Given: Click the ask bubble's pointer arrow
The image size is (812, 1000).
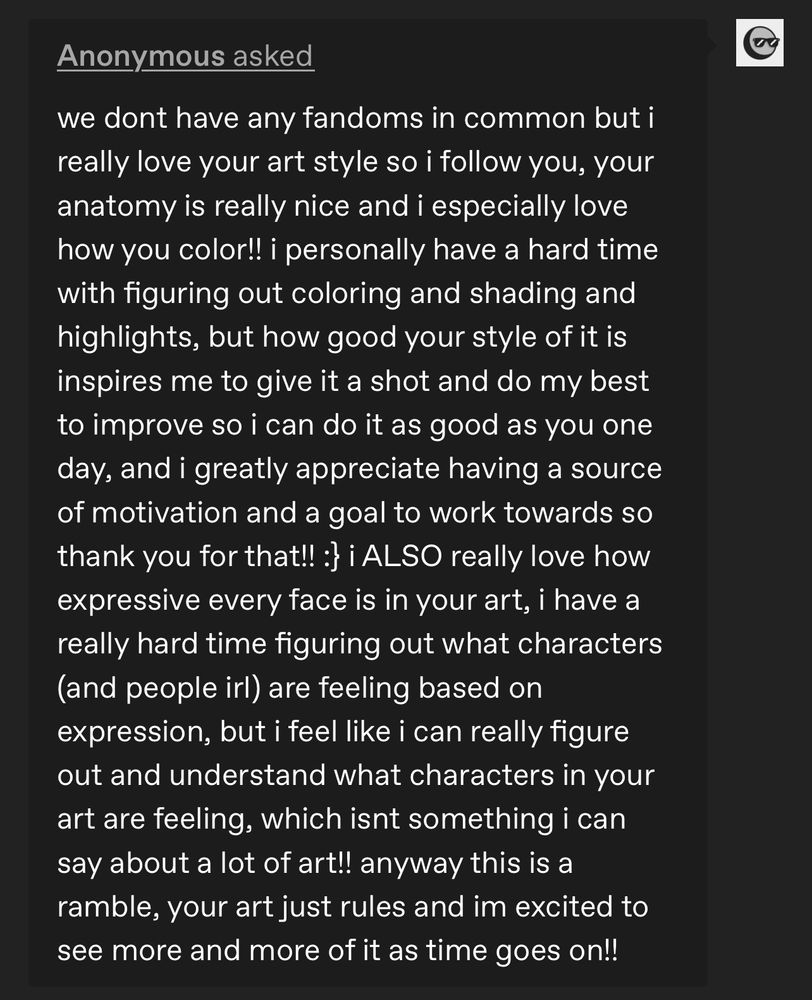Looking at the screenshot, I should point(713,44).
